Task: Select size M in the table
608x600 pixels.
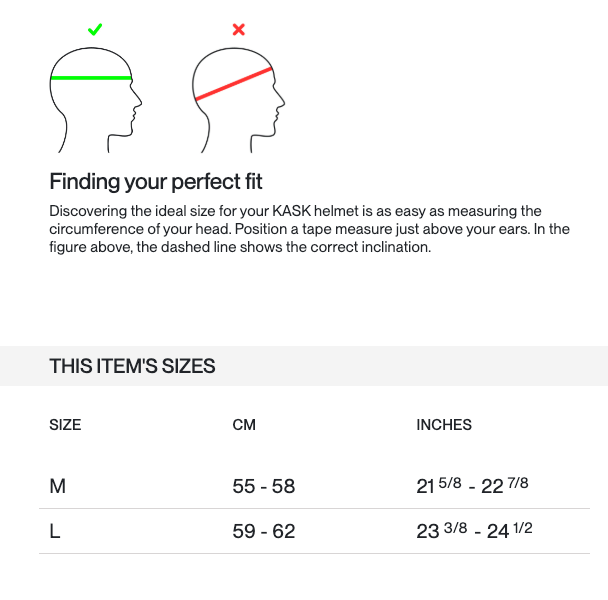Action: coord(58,486)
